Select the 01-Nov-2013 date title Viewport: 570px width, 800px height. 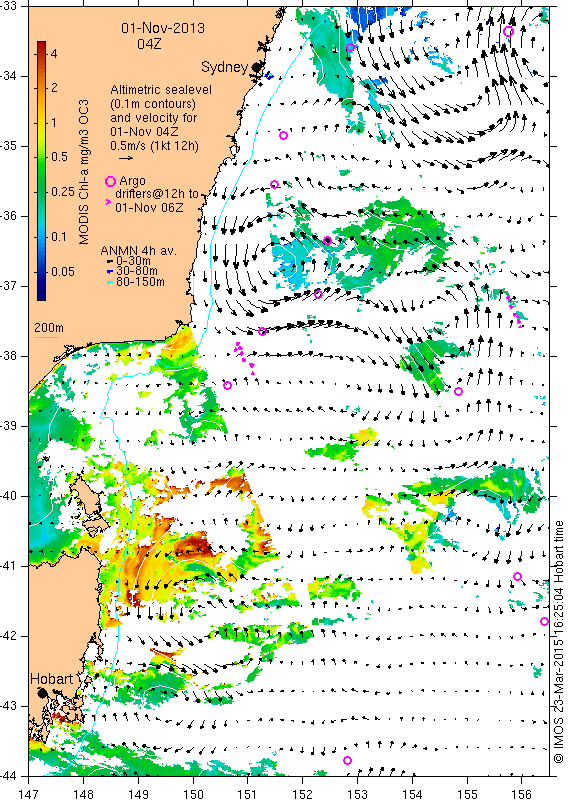click(163, 28)
